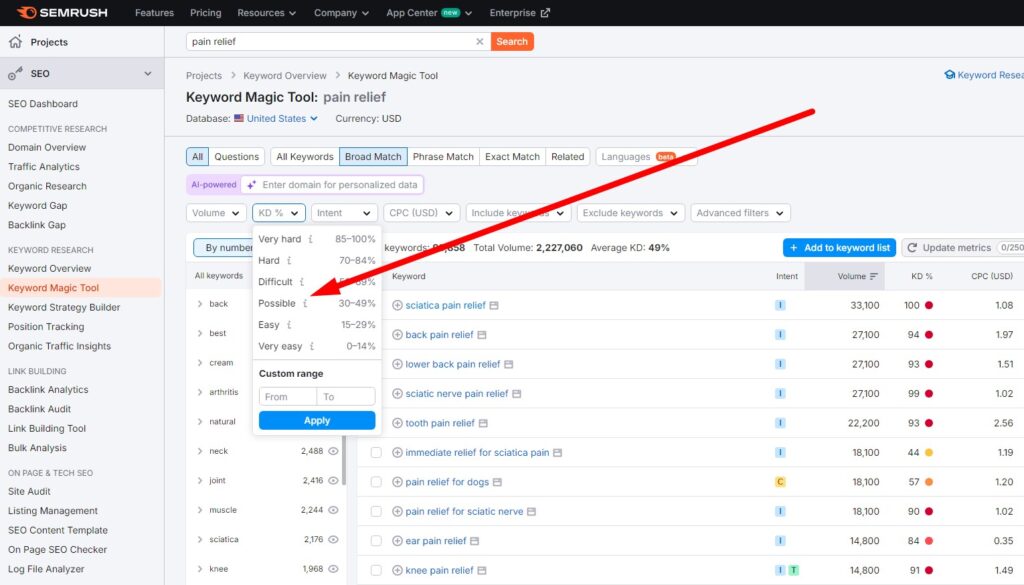Click red KD indicator for sciatica pain relief
This screenshot has height=585, width=1024.
[929, 305]
